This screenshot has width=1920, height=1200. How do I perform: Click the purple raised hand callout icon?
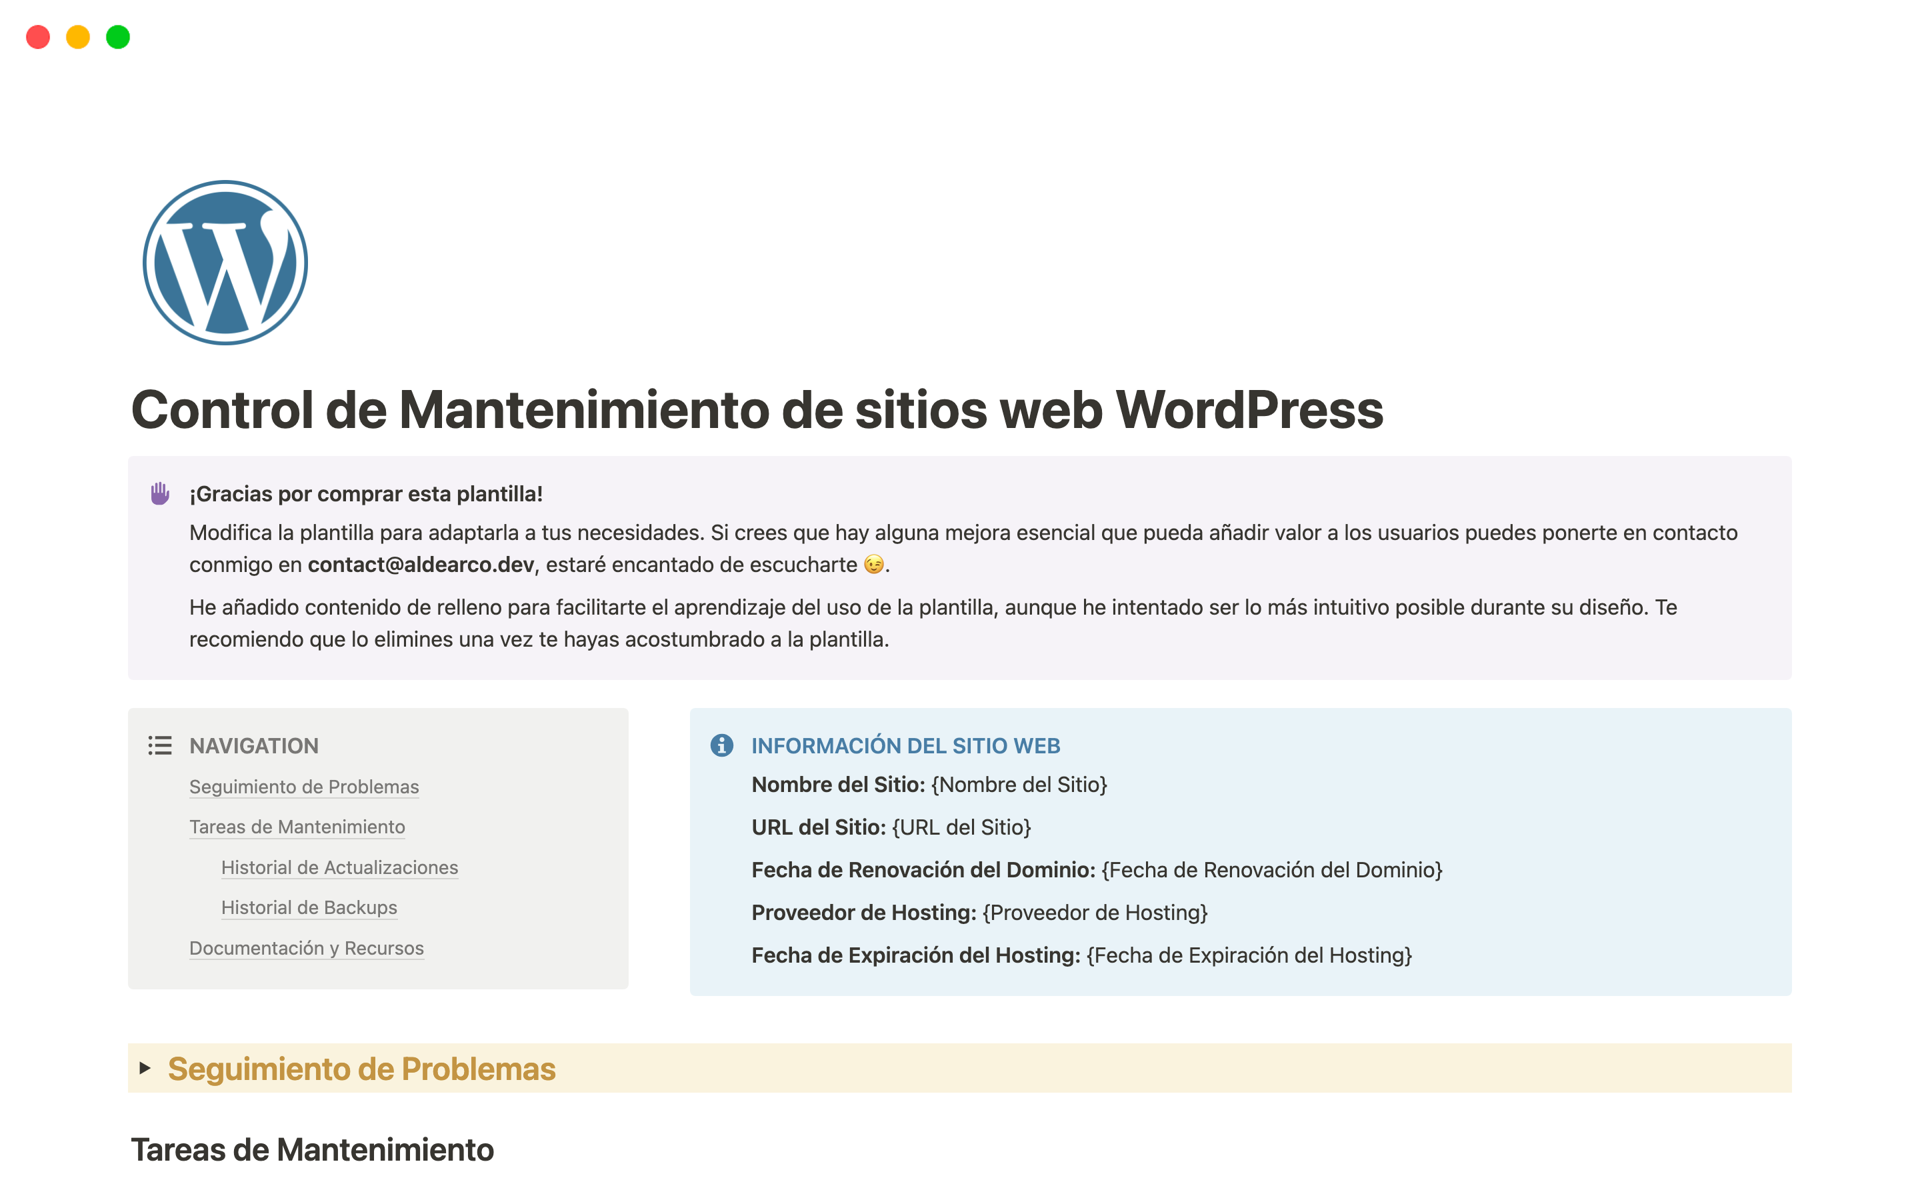coord(160,493)
